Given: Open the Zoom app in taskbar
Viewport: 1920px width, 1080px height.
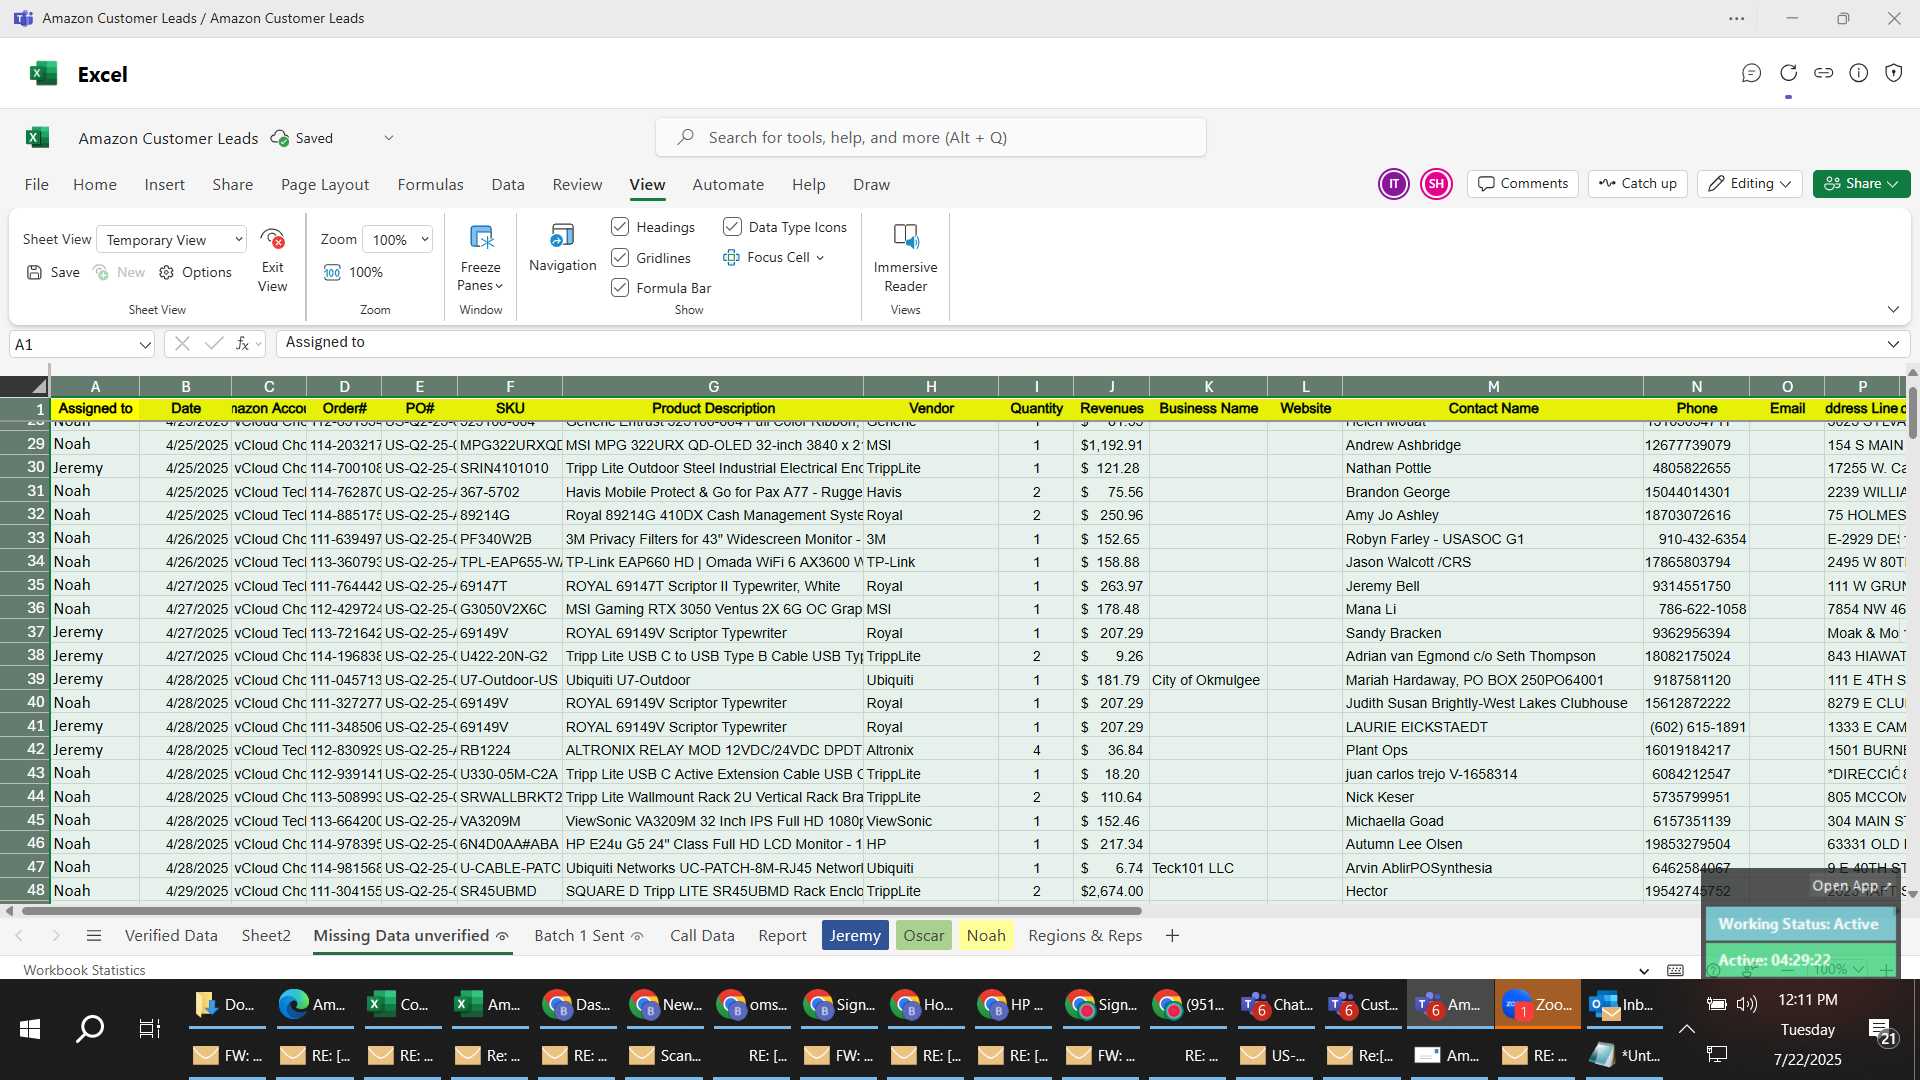Looking at the screenshot, I should (1538, 1004).
